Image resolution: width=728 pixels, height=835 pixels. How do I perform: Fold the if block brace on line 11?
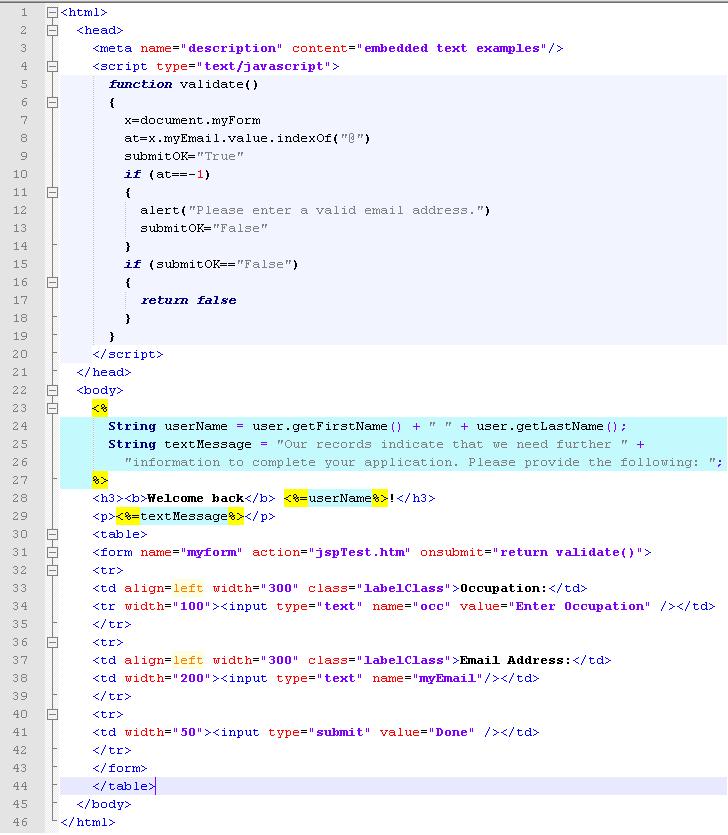52,192
